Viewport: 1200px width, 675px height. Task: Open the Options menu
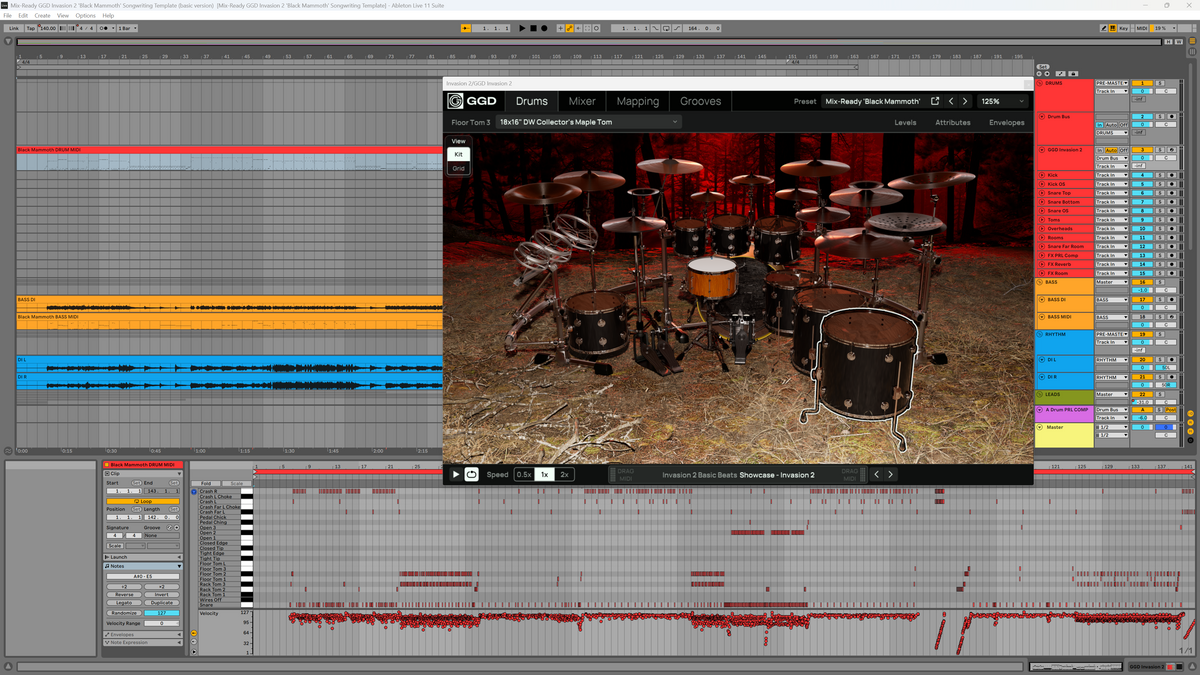click(86, 16)
